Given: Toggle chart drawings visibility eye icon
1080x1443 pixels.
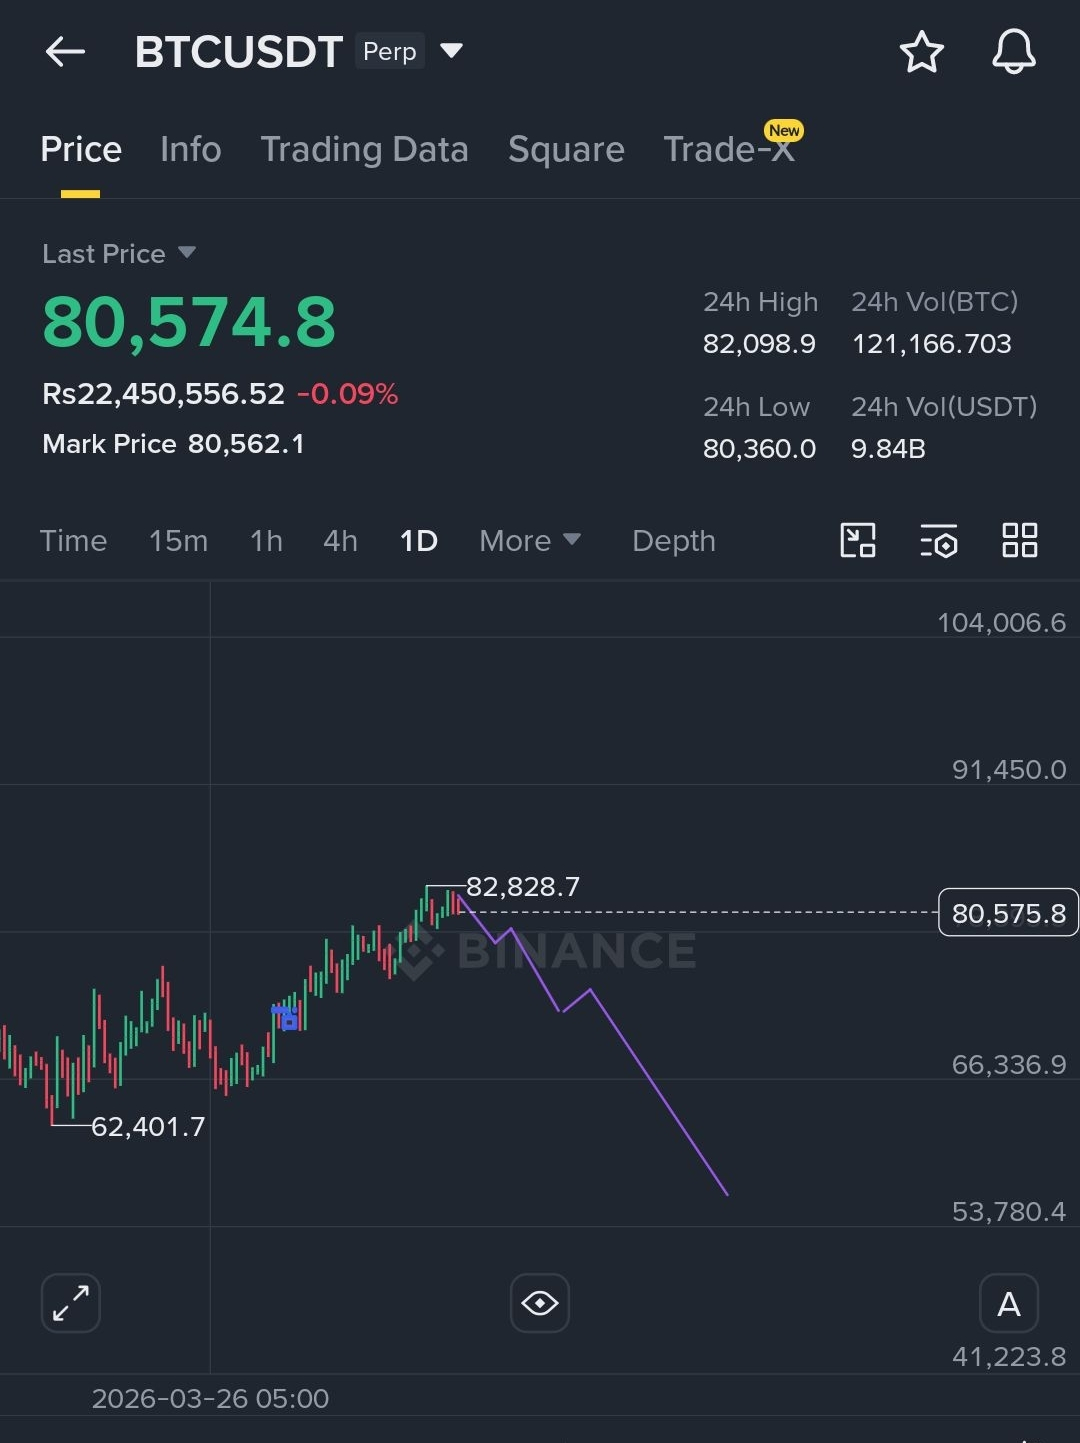Looking at the screenshot, I should [540, 1303].
